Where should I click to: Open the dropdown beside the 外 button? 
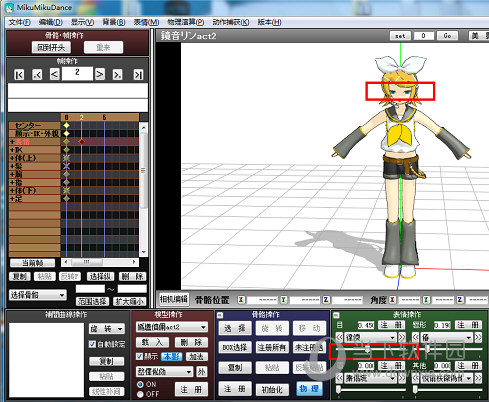point(164,371)
